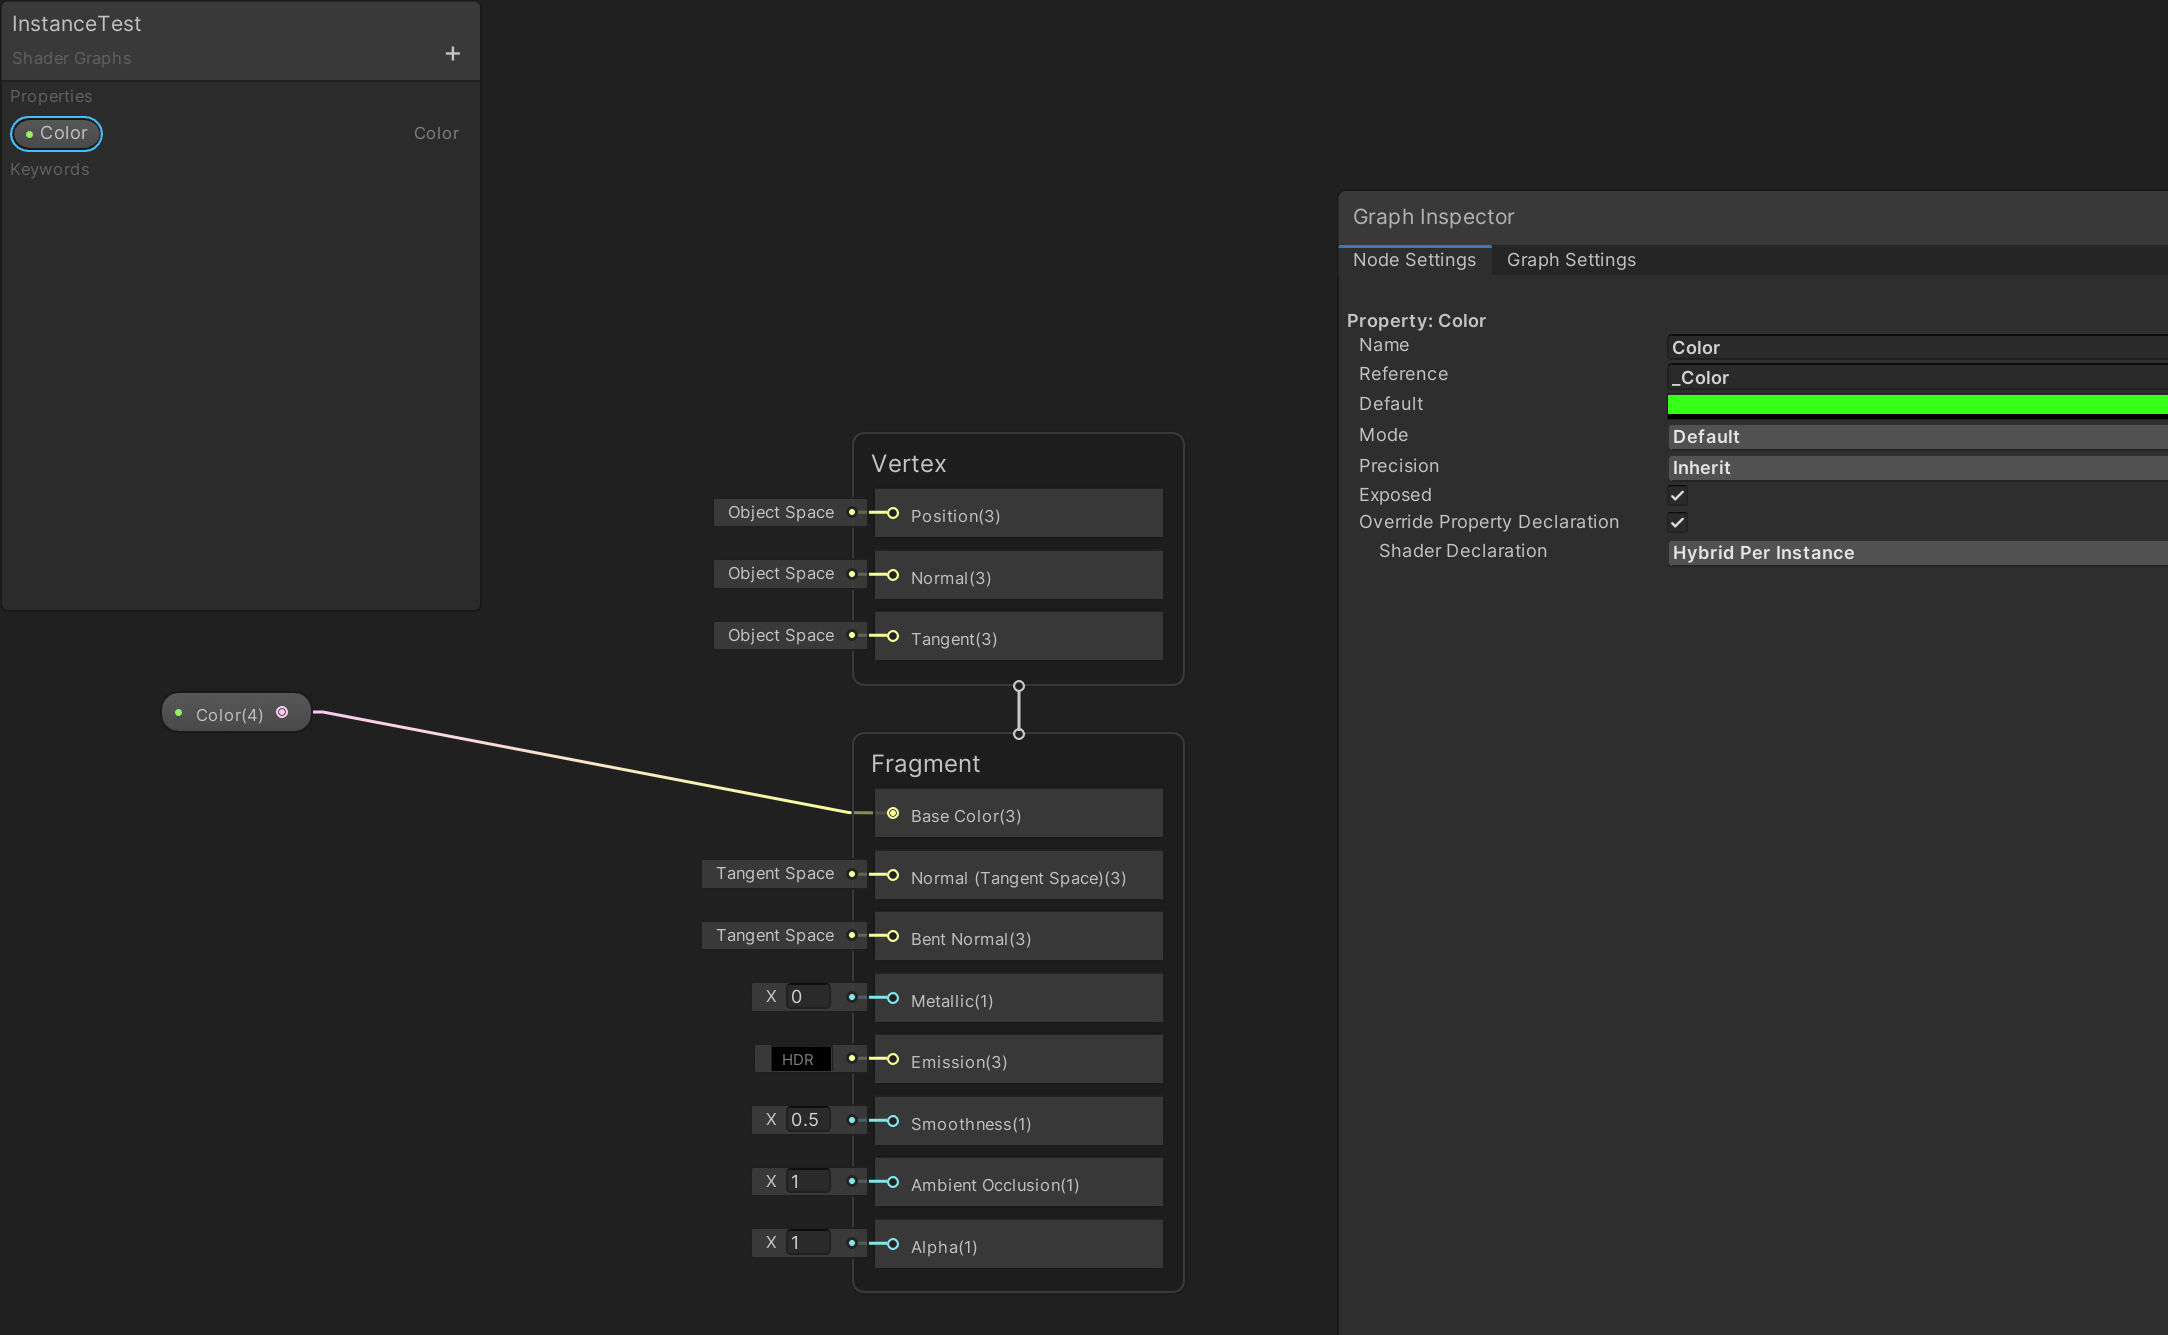Click the Normal(3) port on the Vertex block
This screenshot has width=2168, height=1335.
point(890,576)
